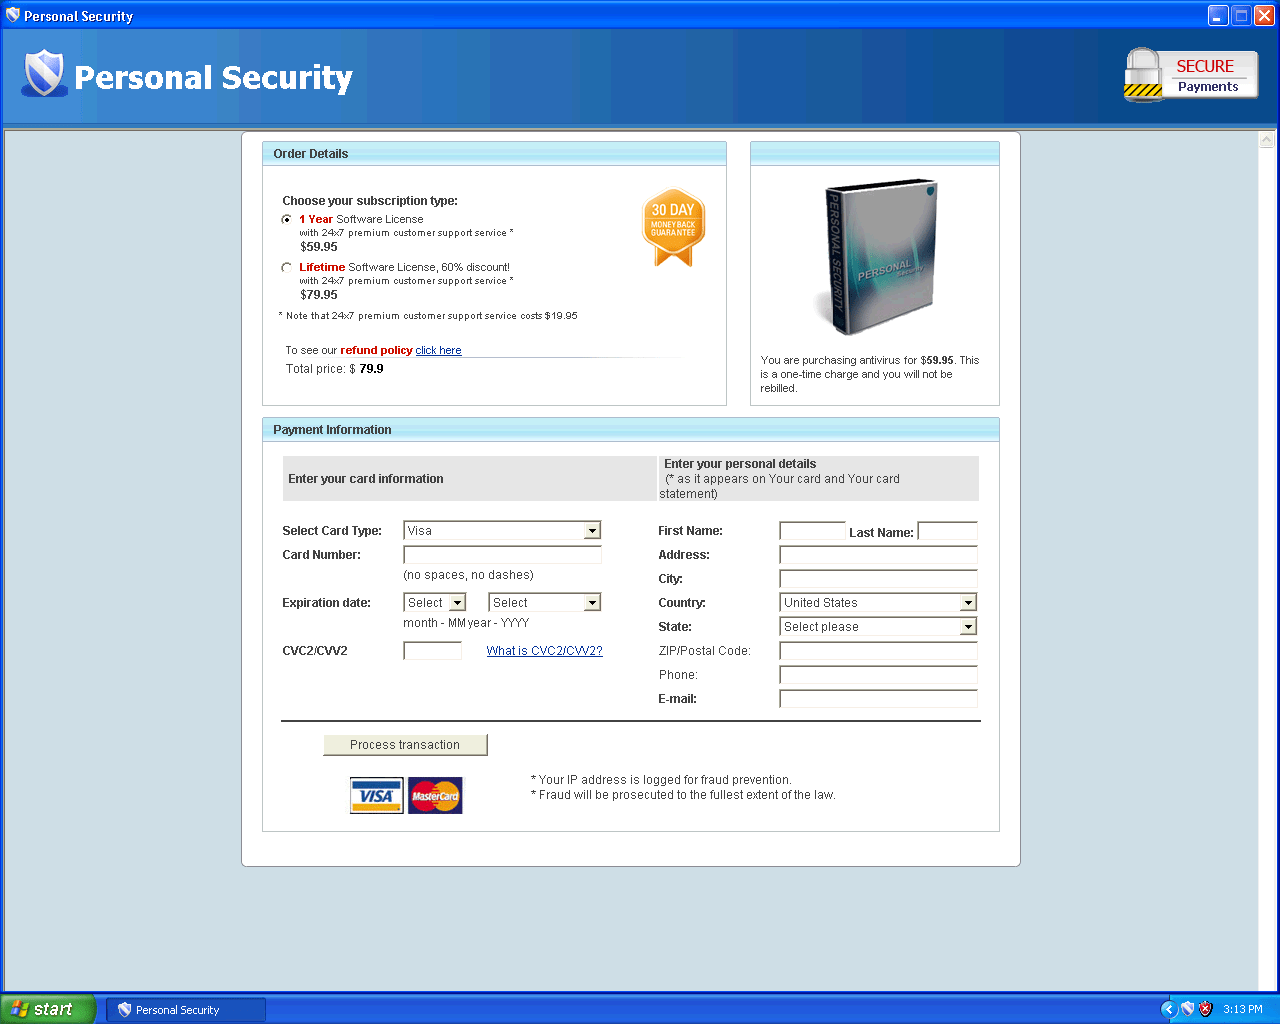
Task: Click the 30 Day money back badge
Action: [673, 226]
